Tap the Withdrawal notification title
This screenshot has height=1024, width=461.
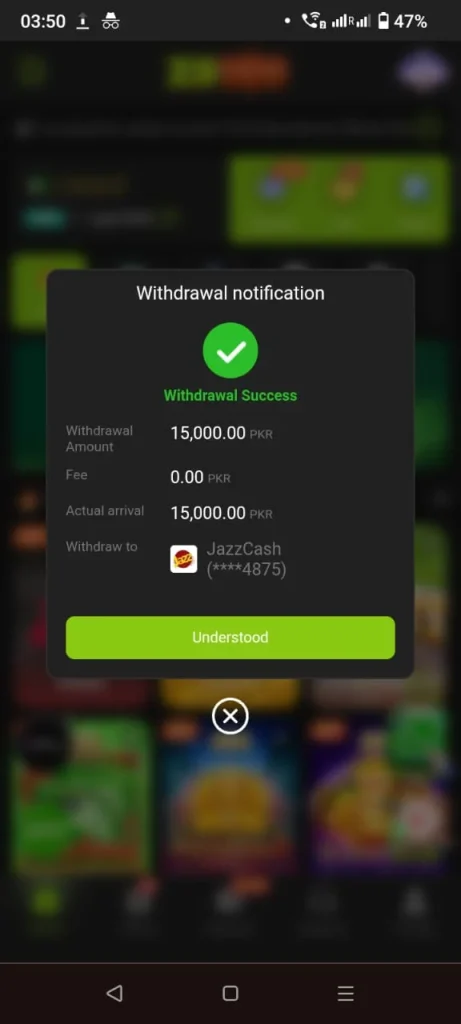click(x=230, y=293)
